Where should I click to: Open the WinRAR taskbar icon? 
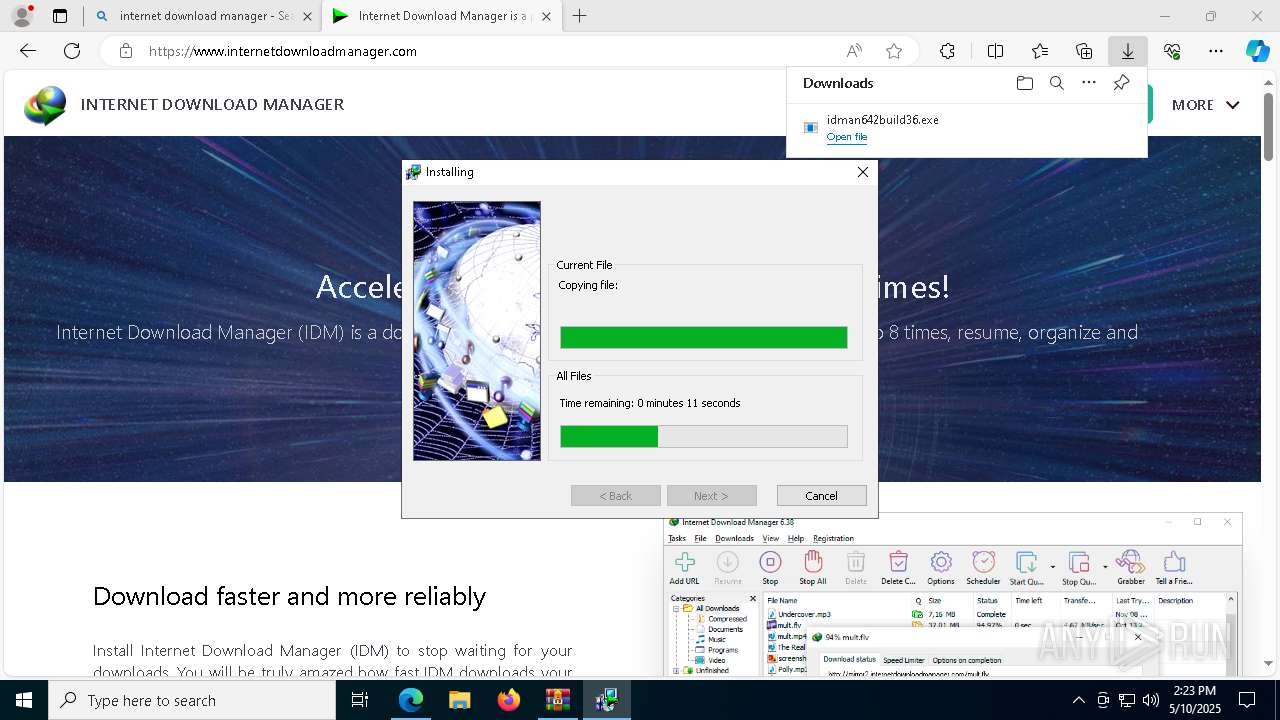557,700
